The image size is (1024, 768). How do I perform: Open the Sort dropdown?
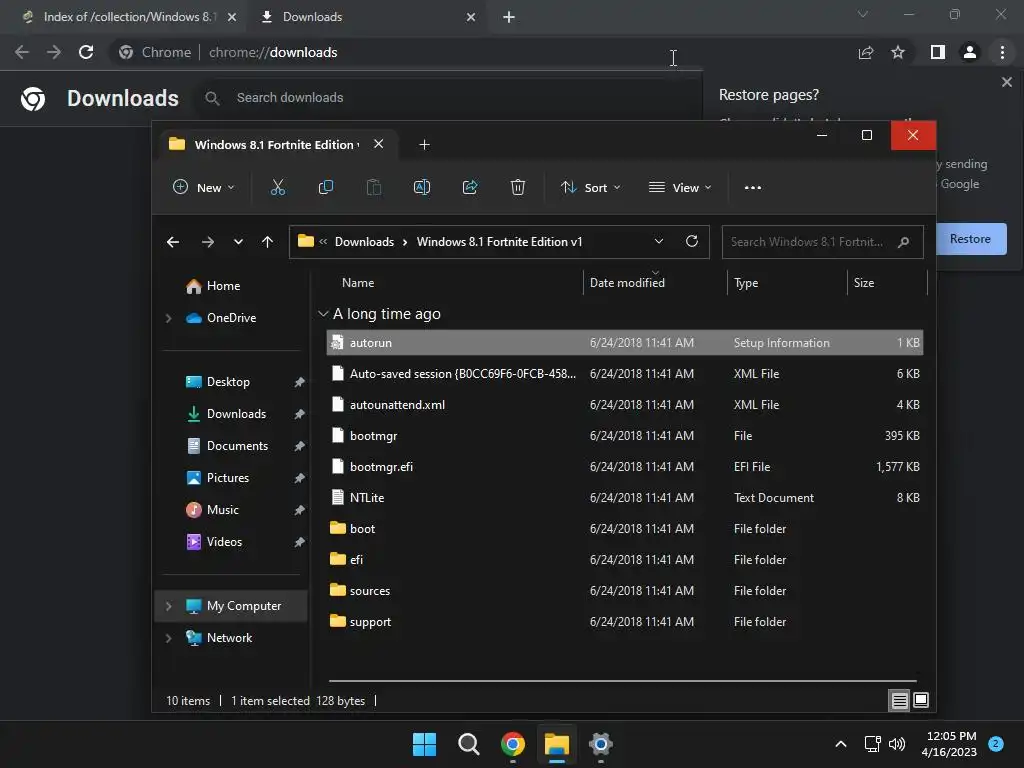coord(591,187)
